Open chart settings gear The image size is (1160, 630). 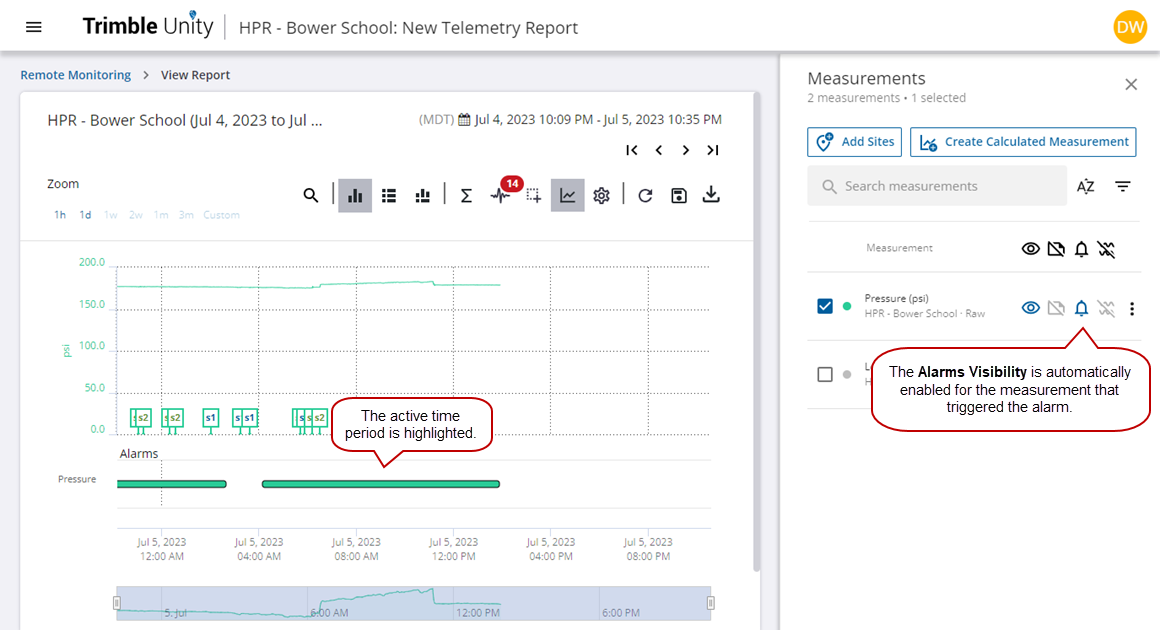pyautogui.click(x=601, y=195)
